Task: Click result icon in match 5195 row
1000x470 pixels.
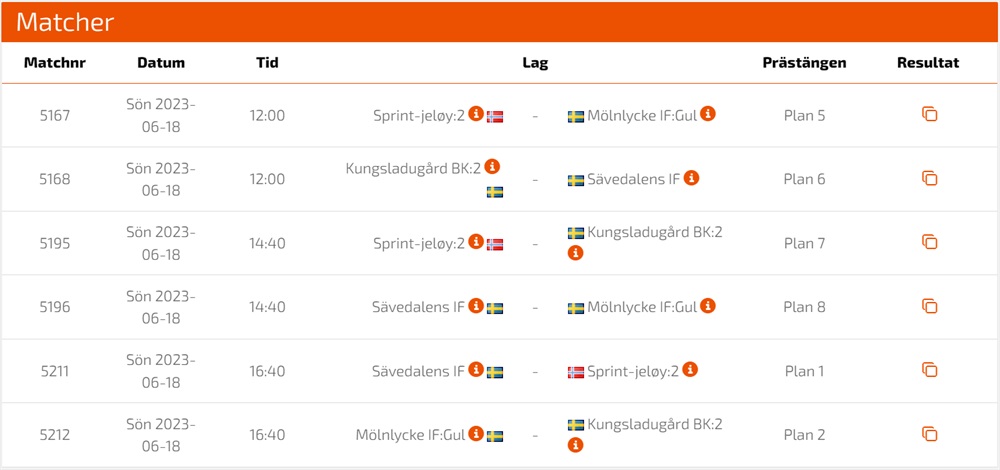Action: [929, 243]
